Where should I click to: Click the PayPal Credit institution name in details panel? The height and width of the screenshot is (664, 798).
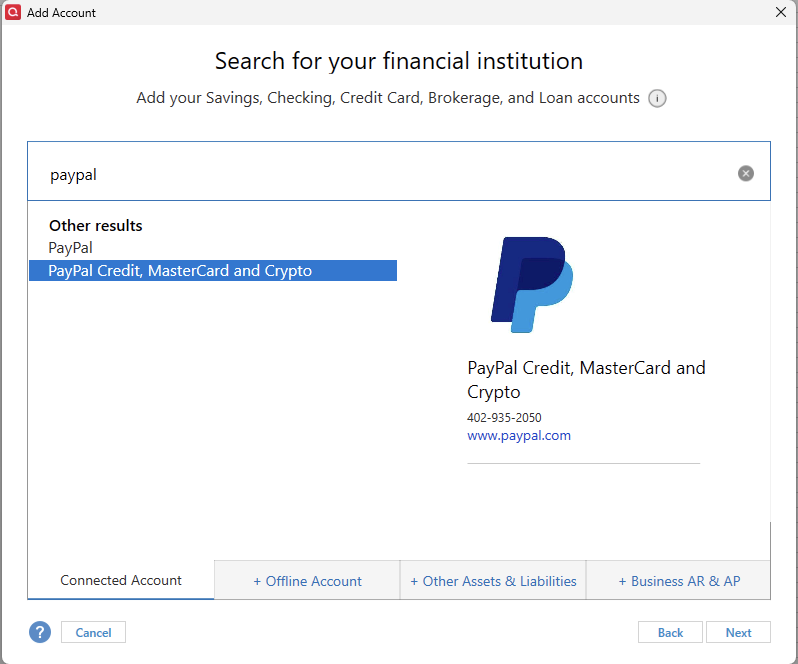[x=586, y=380]
